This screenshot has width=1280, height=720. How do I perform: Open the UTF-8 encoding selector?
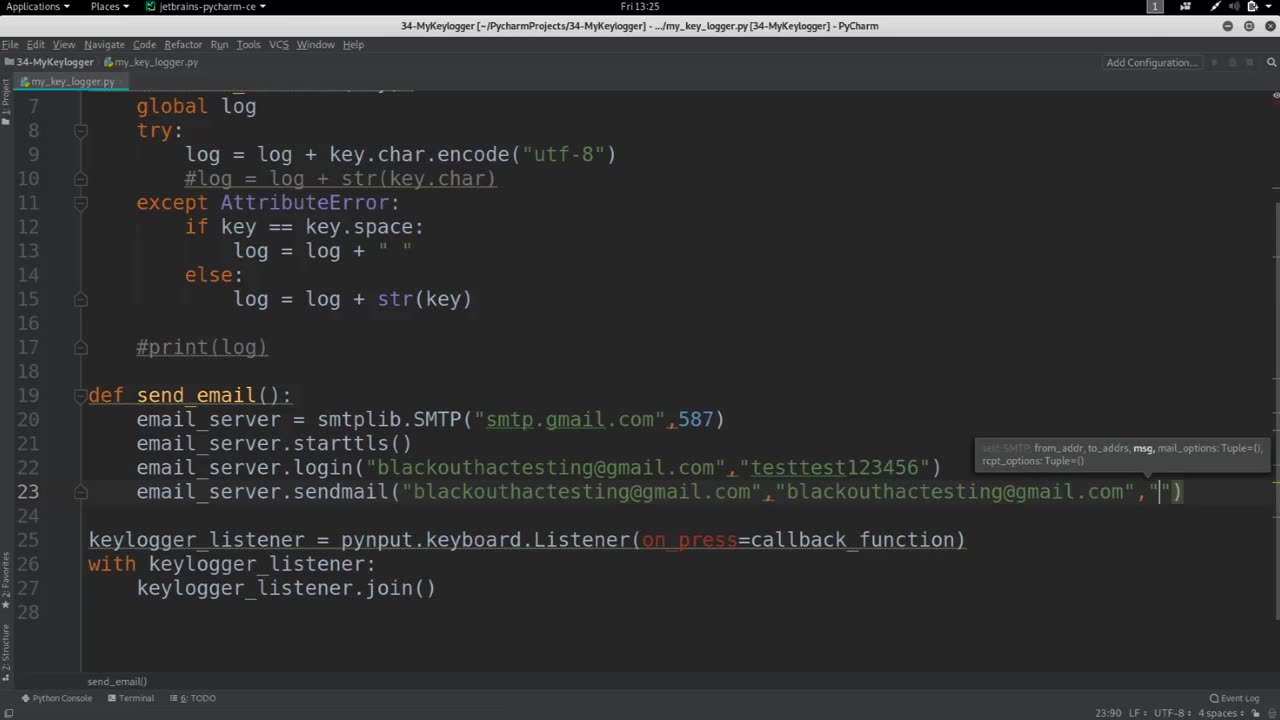click(x=1172, y=713)
